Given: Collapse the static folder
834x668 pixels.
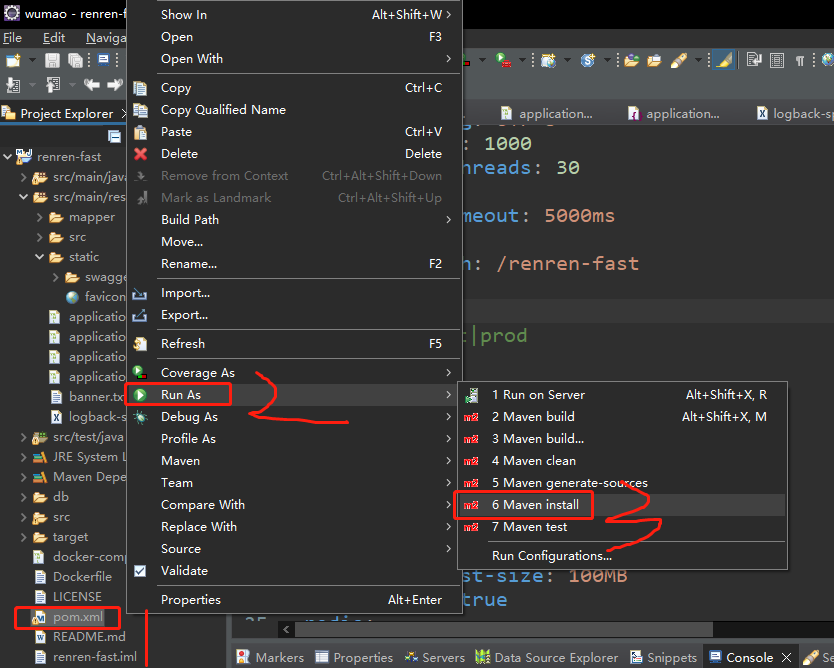Looking at the screenshot, I should pos(39,257).
